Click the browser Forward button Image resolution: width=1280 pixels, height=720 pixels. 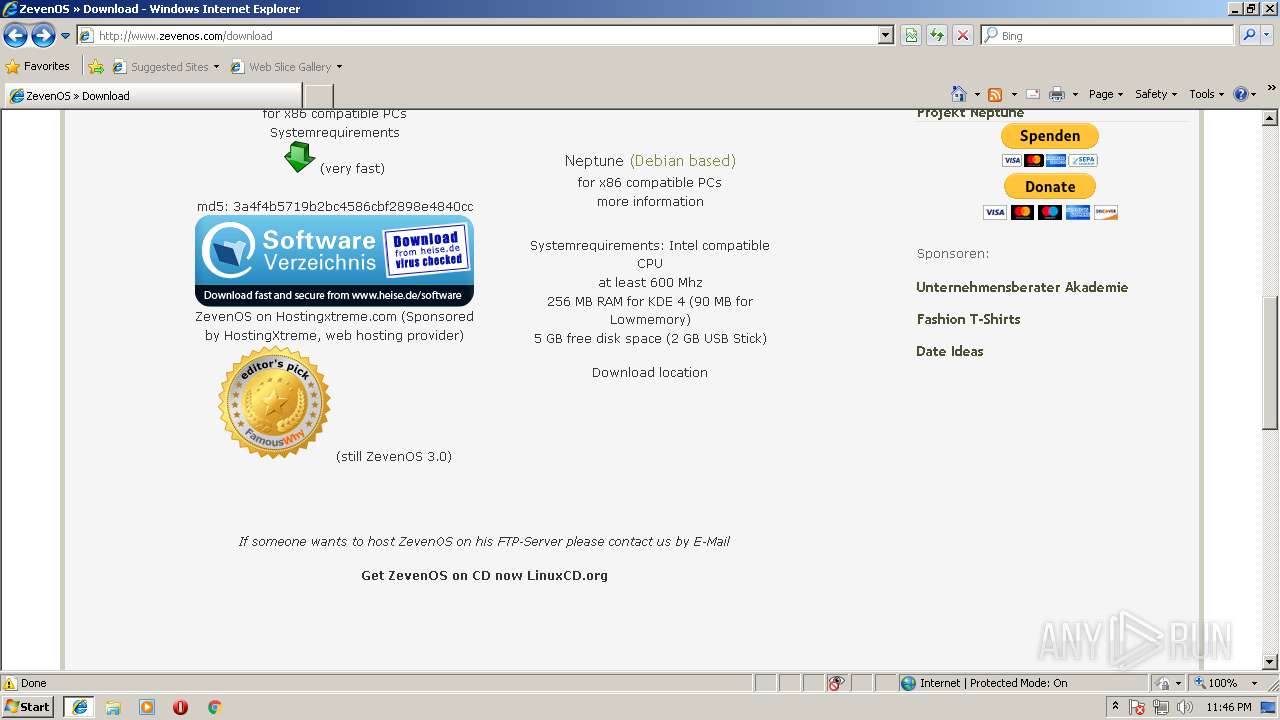coord(43,36)
